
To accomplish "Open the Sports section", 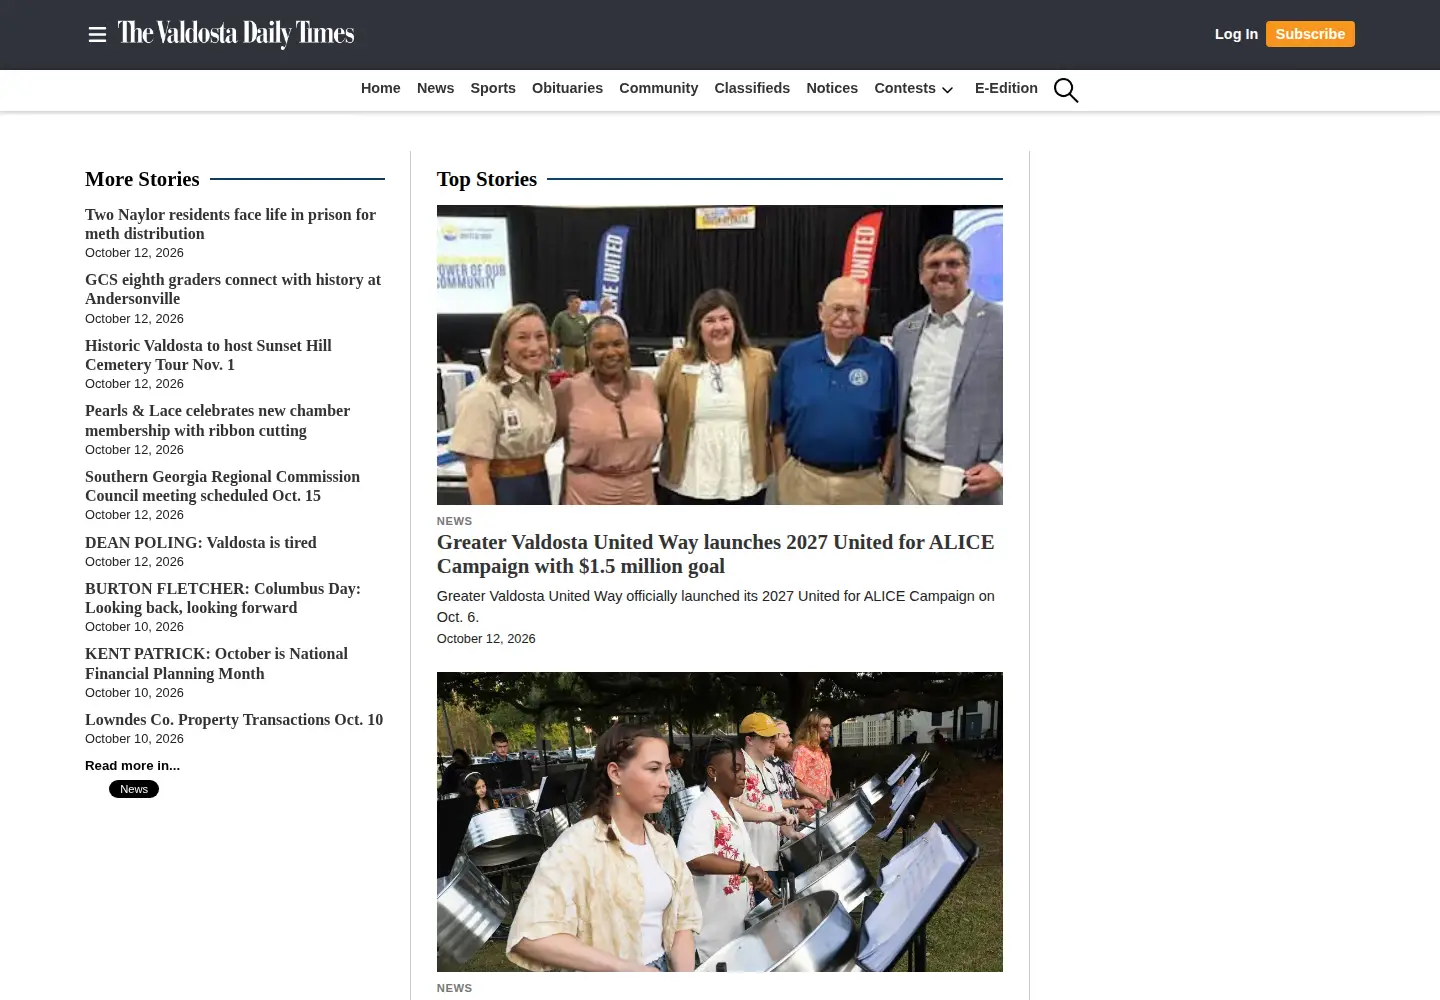I will click(x=493, y=88).
